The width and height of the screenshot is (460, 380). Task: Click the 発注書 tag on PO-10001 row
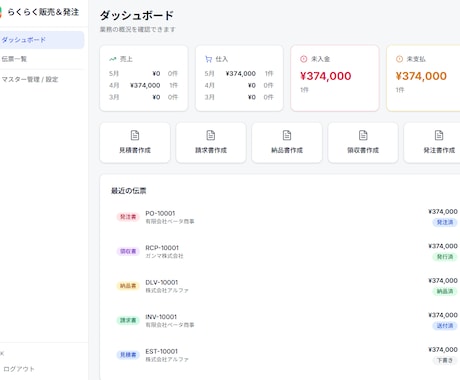pyautogui.click(x=128, y=217)
